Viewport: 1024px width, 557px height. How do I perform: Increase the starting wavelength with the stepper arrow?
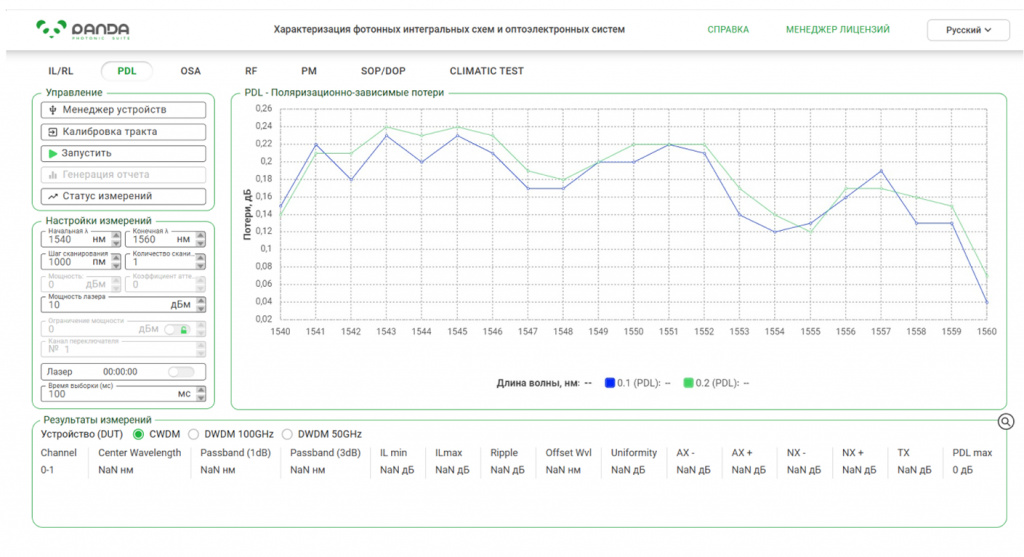(x=116, y=236)
